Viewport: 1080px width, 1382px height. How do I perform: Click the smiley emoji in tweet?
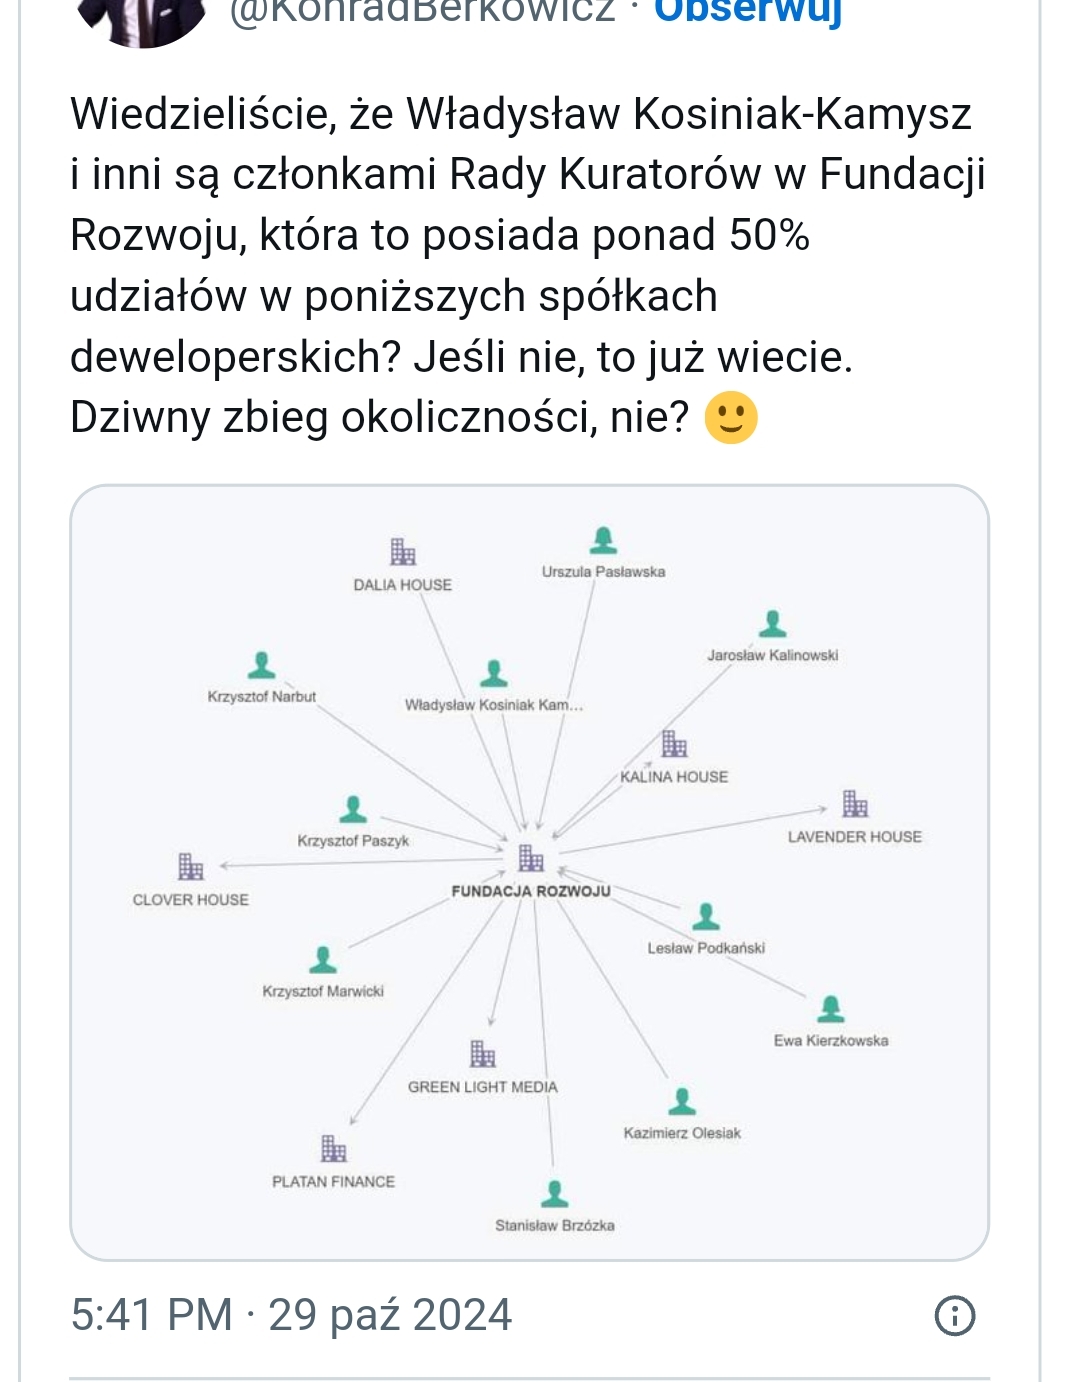coord(731,417)
